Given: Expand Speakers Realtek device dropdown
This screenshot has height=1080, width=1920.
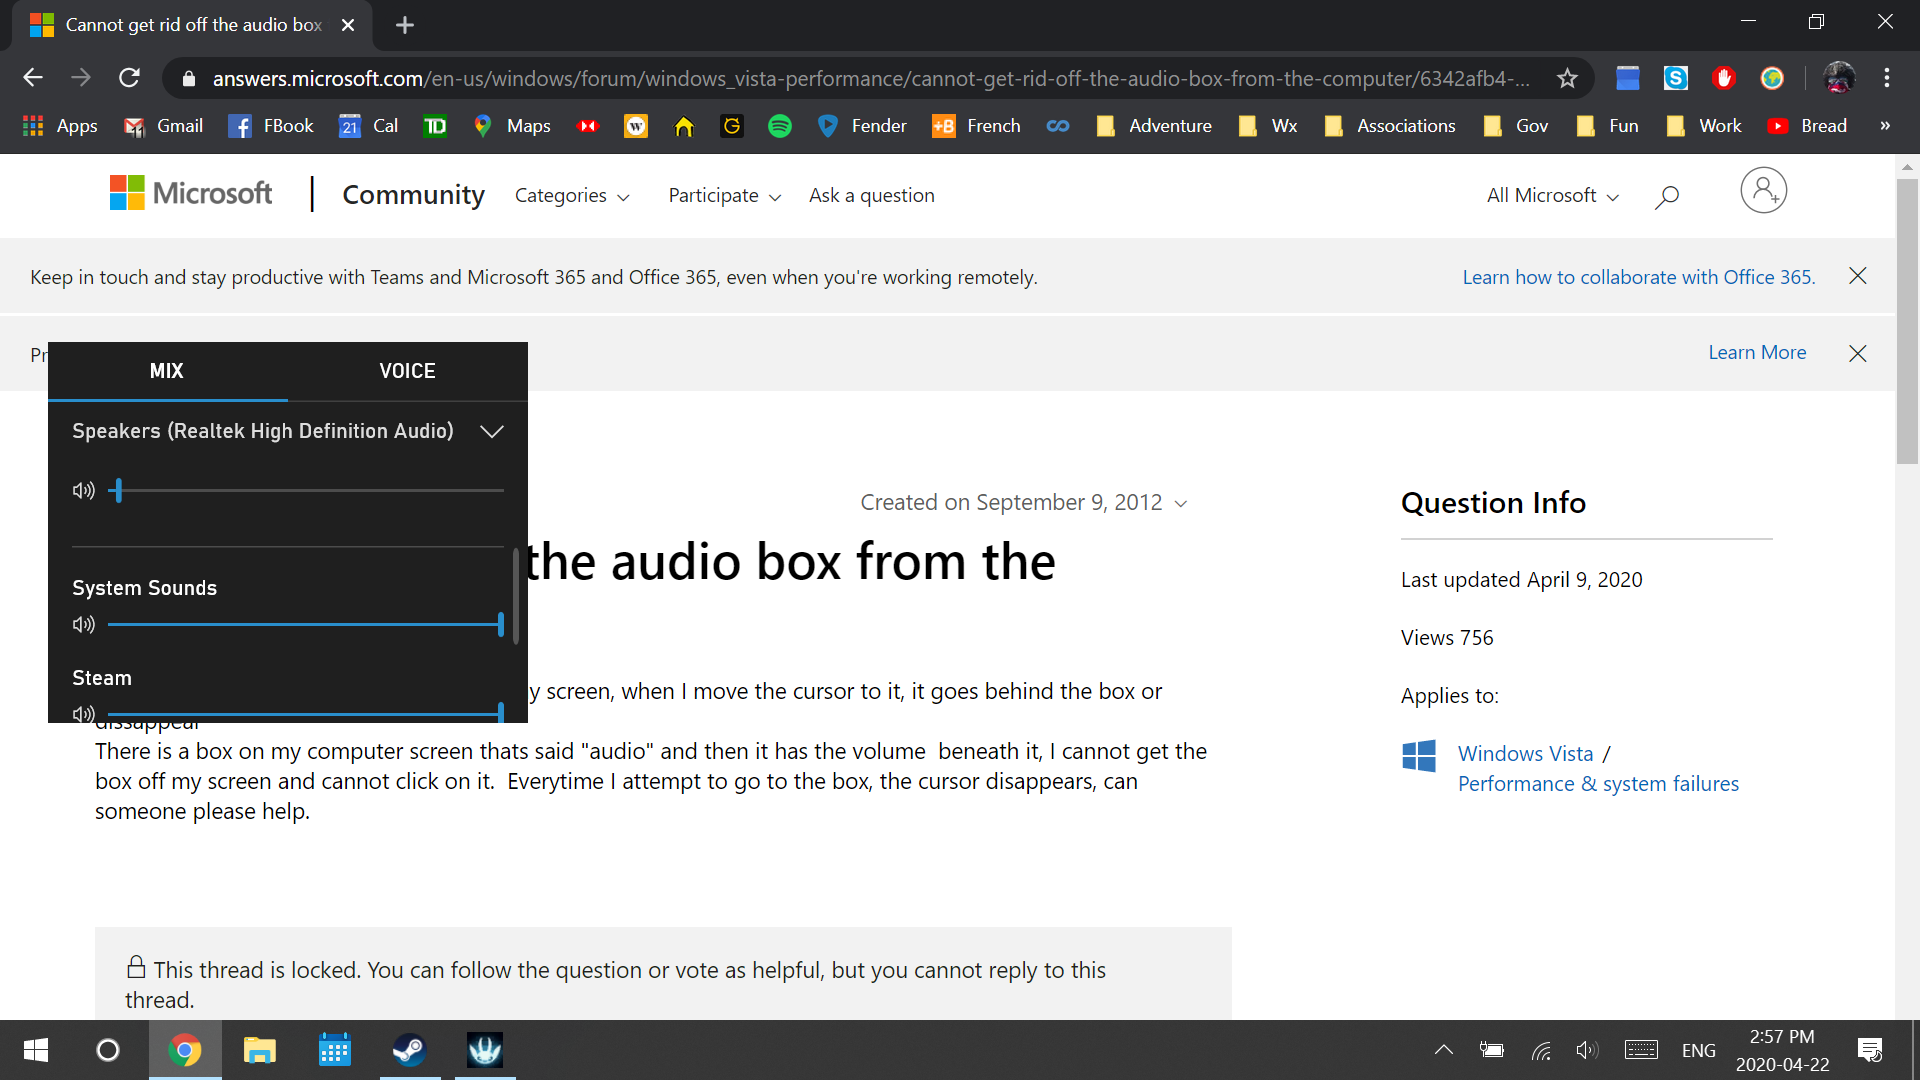Looking at the screenshot, I should pos(491,431).
